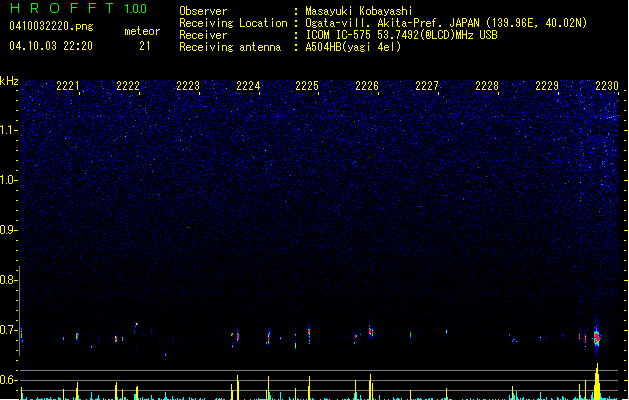Select the filename 0410032220.png

click(x=51, y=26)
